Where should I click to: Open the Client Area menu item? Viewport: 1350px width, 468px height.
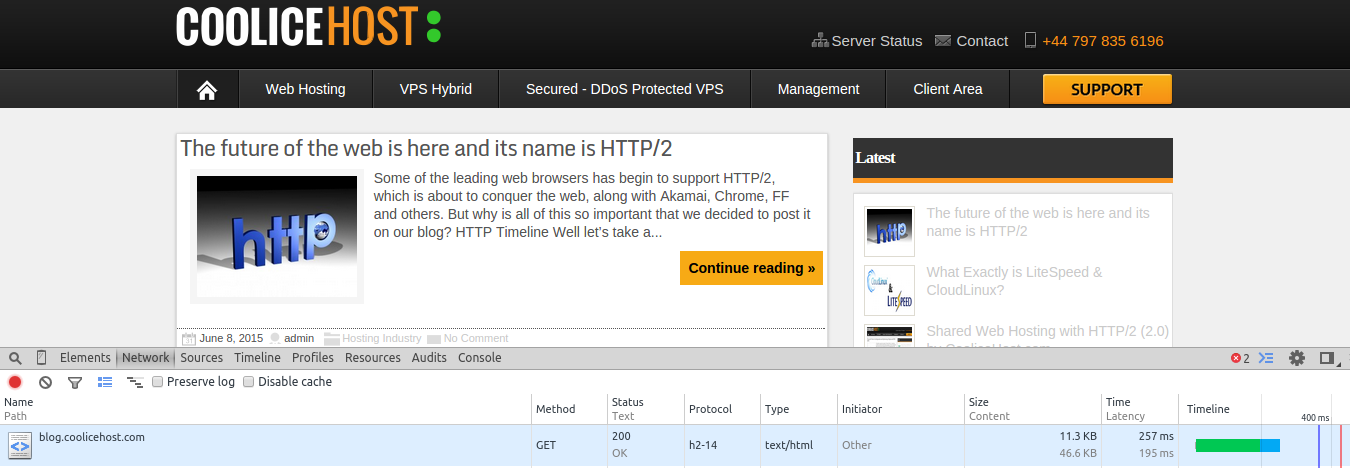click(948, 90)
